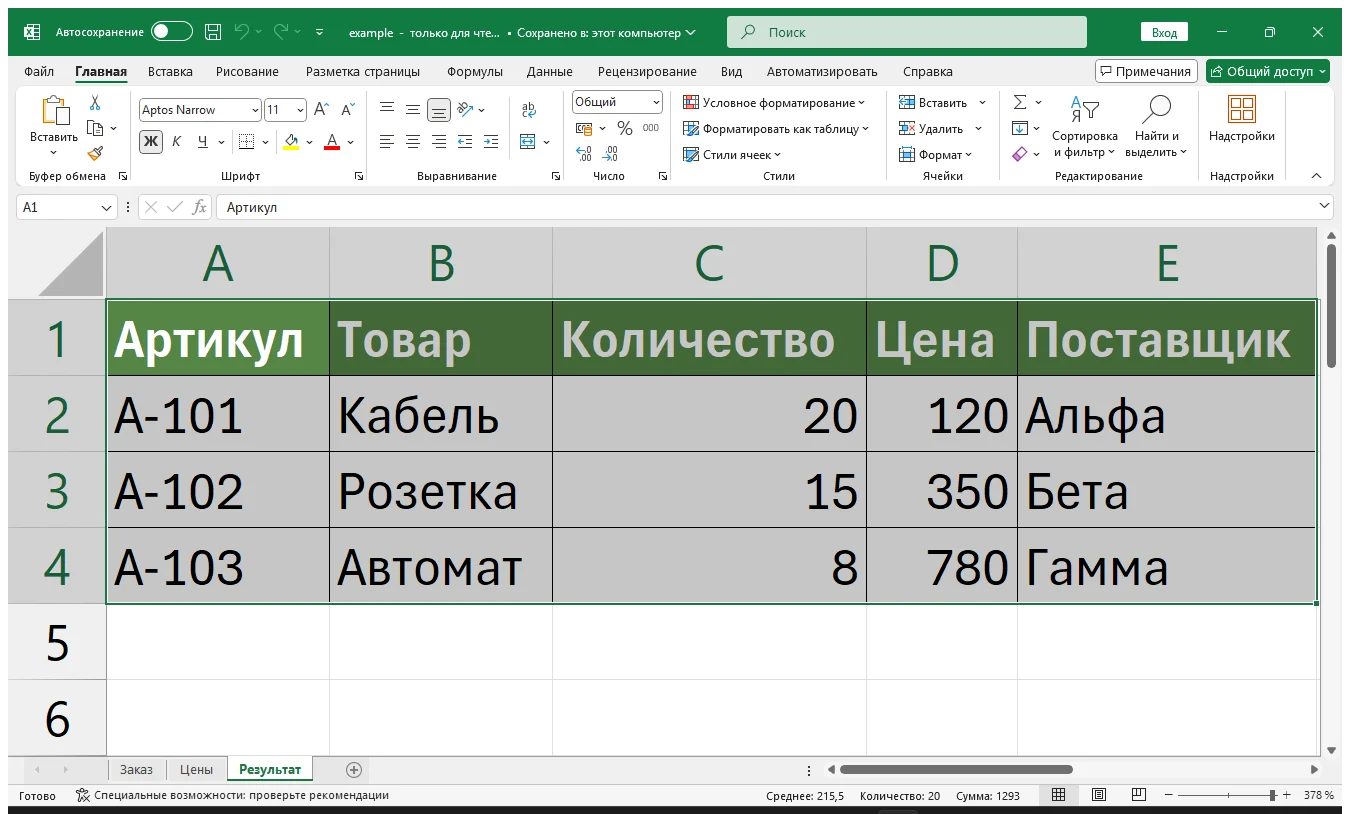The width and height of the screenshot is (1350, 814).
Task: Open font size 11 dropdown
Action: coord(300,110)
